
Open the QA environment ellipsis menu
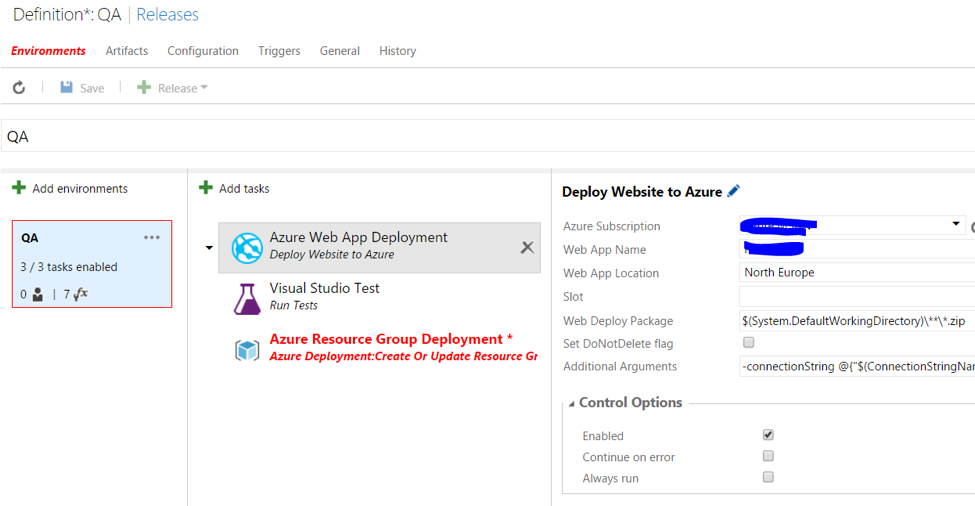point(152,238)
